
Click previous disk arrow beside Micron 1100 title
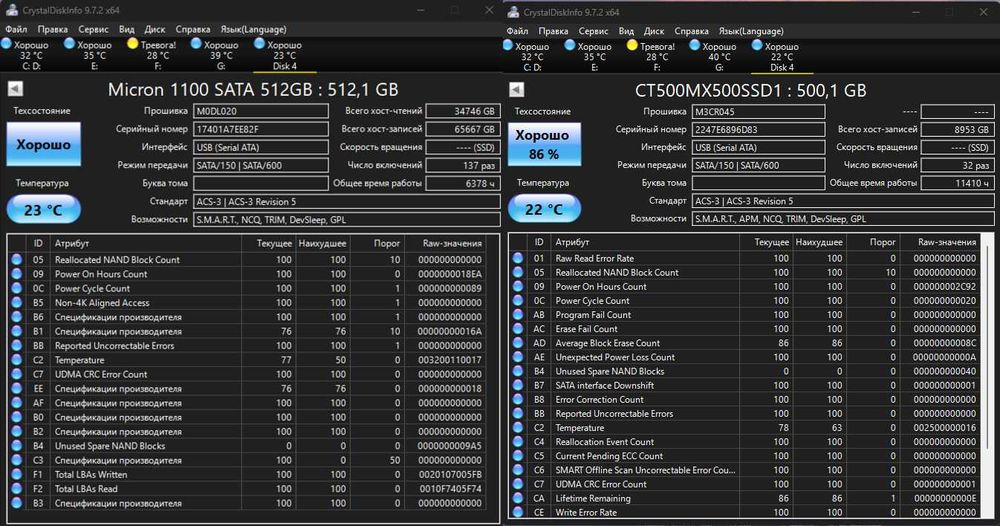click(15, 89)
